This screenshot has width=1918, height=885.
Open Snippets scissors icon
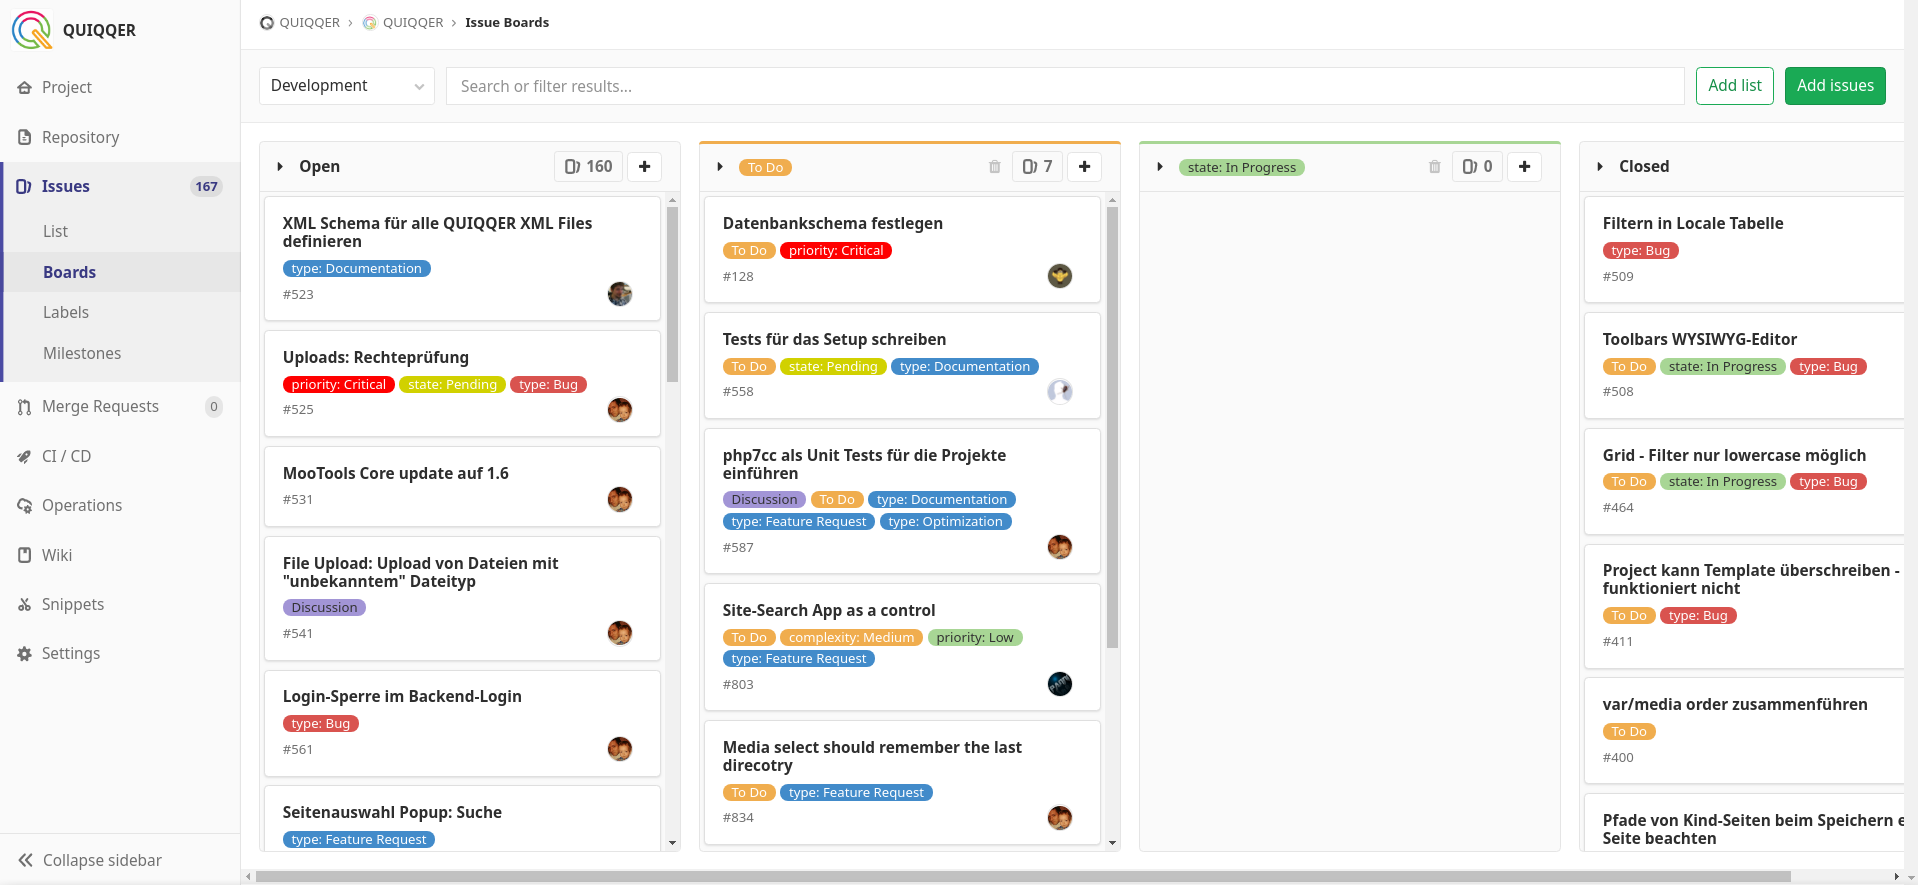24,604
